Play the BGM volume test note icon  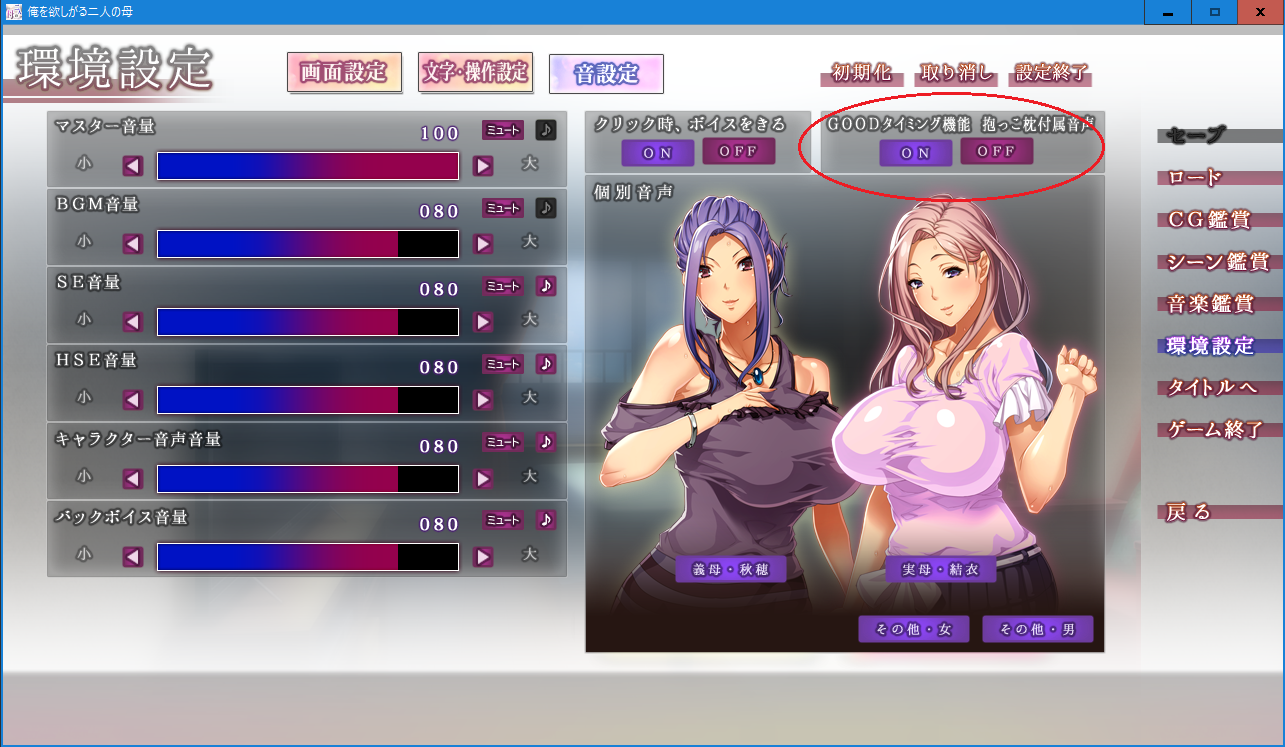(545, 208)
